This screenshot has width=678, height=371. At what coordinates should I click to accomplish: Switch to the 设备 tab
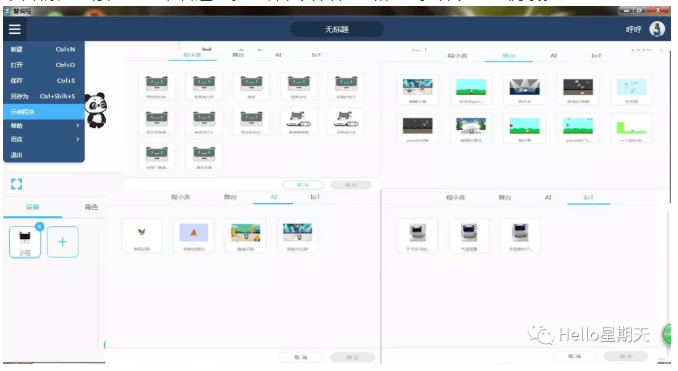32,207
